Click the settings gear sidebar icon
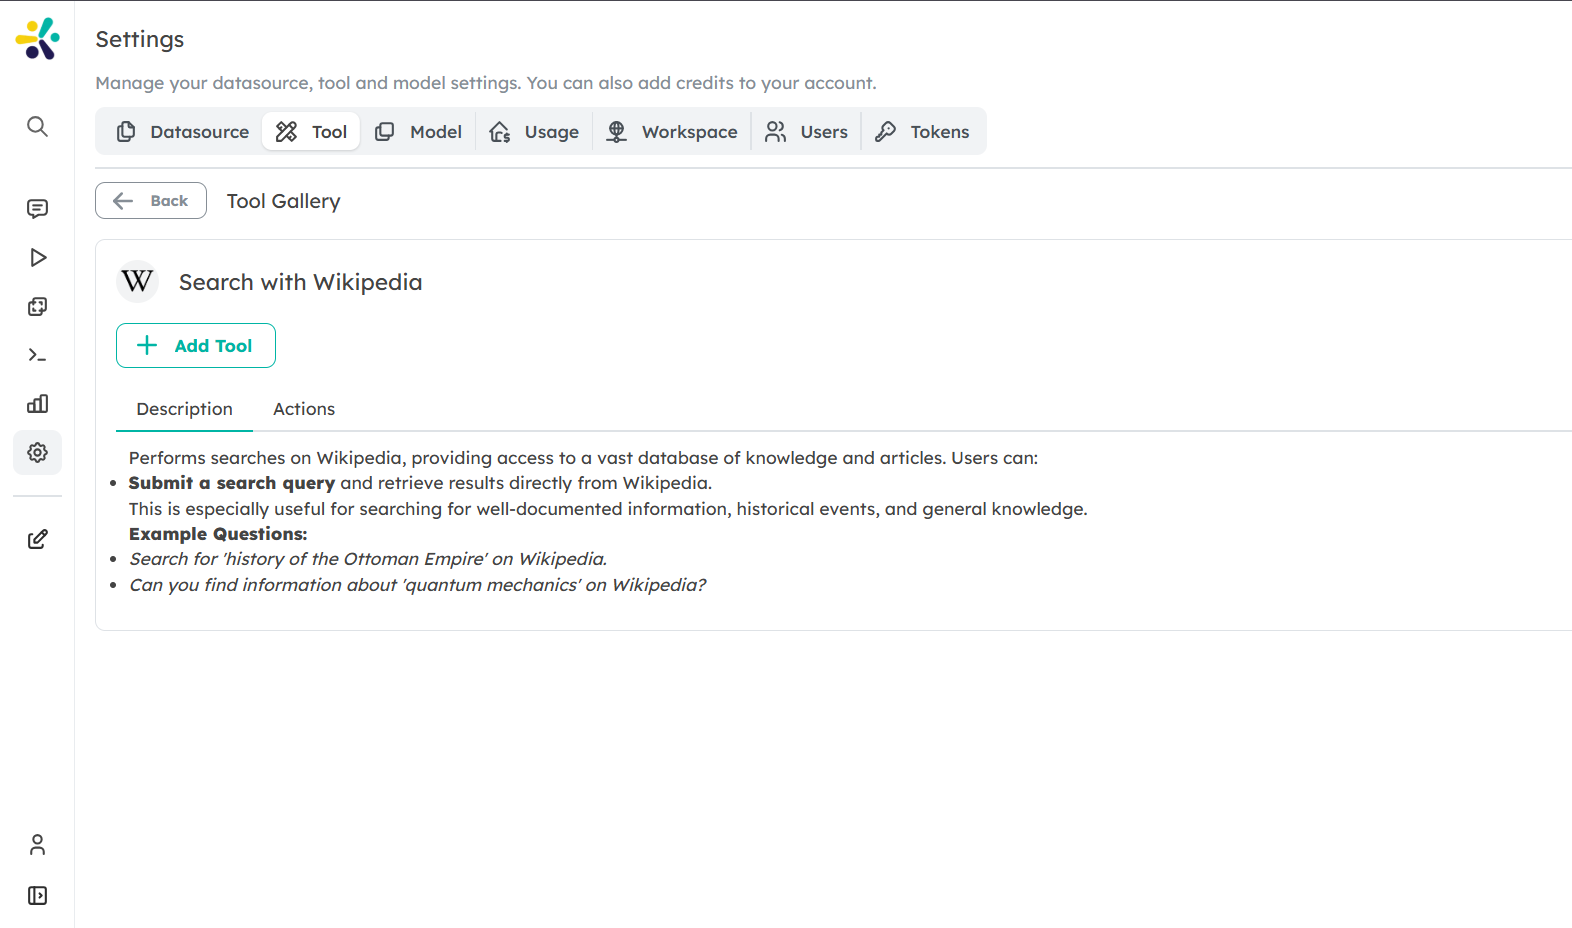Viewport: 1572px width, 928px height. coord(37,453)
